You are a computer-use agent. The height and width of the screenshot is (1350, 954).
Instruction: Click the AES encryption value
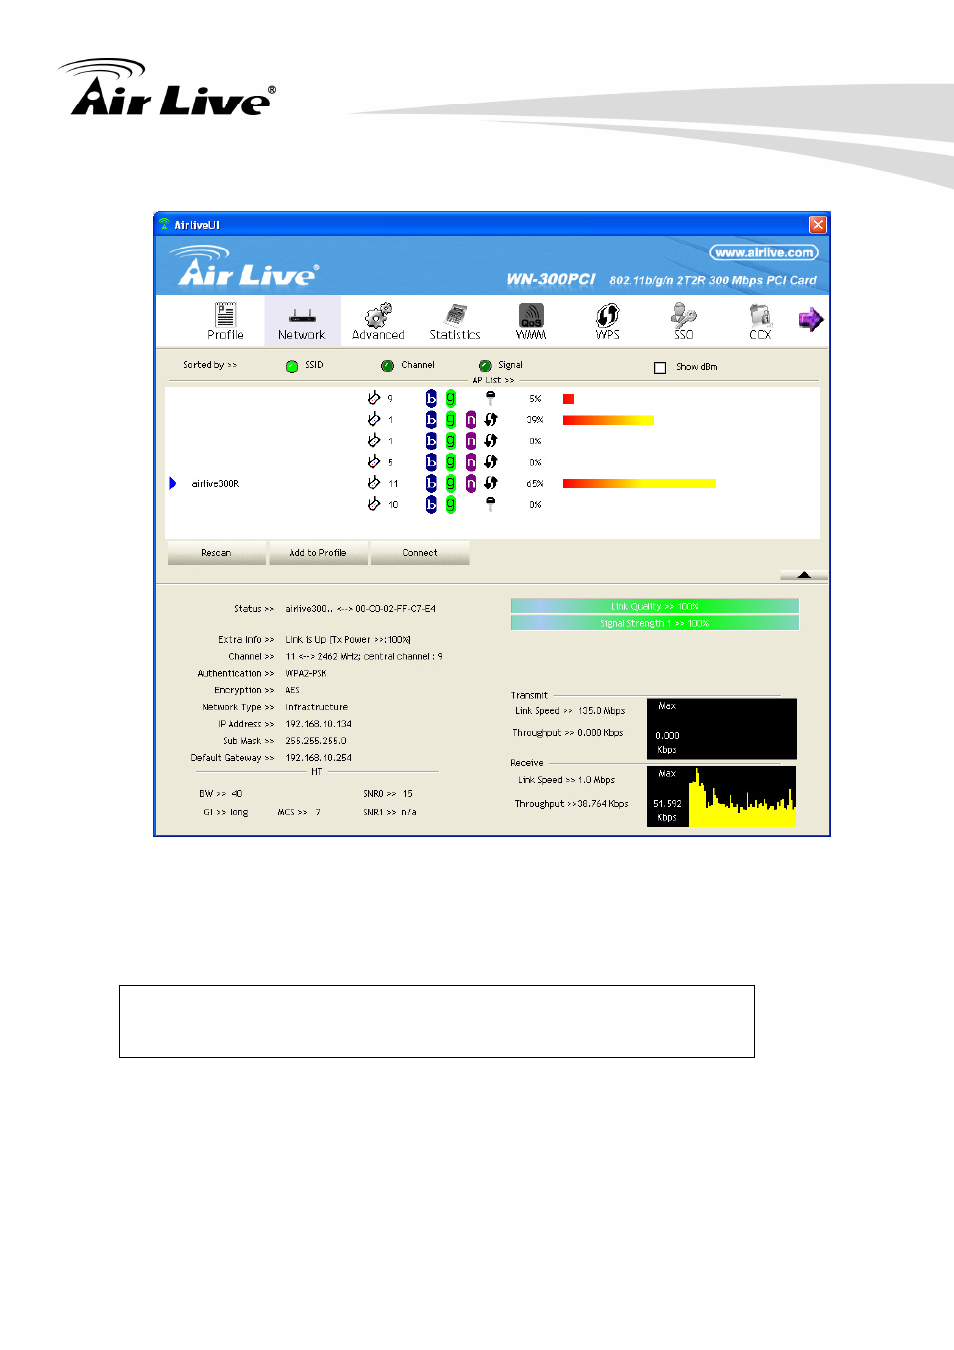pos(293,690)
